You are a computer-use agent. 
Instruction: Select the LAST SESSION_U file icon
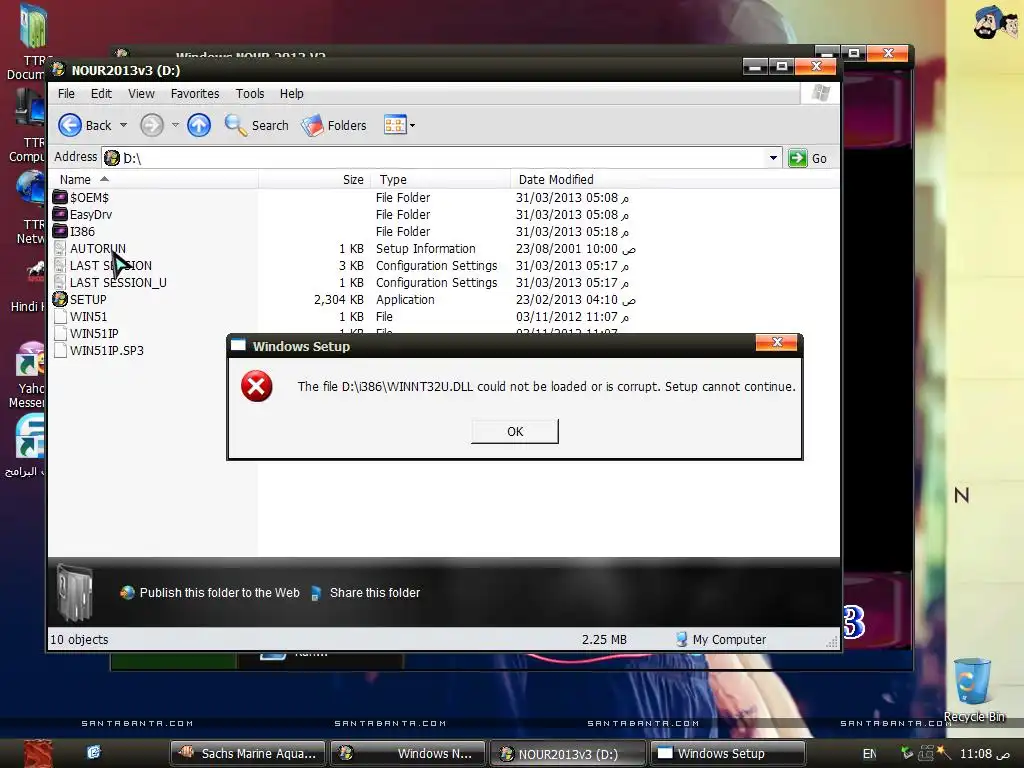[x=60, y=282]
